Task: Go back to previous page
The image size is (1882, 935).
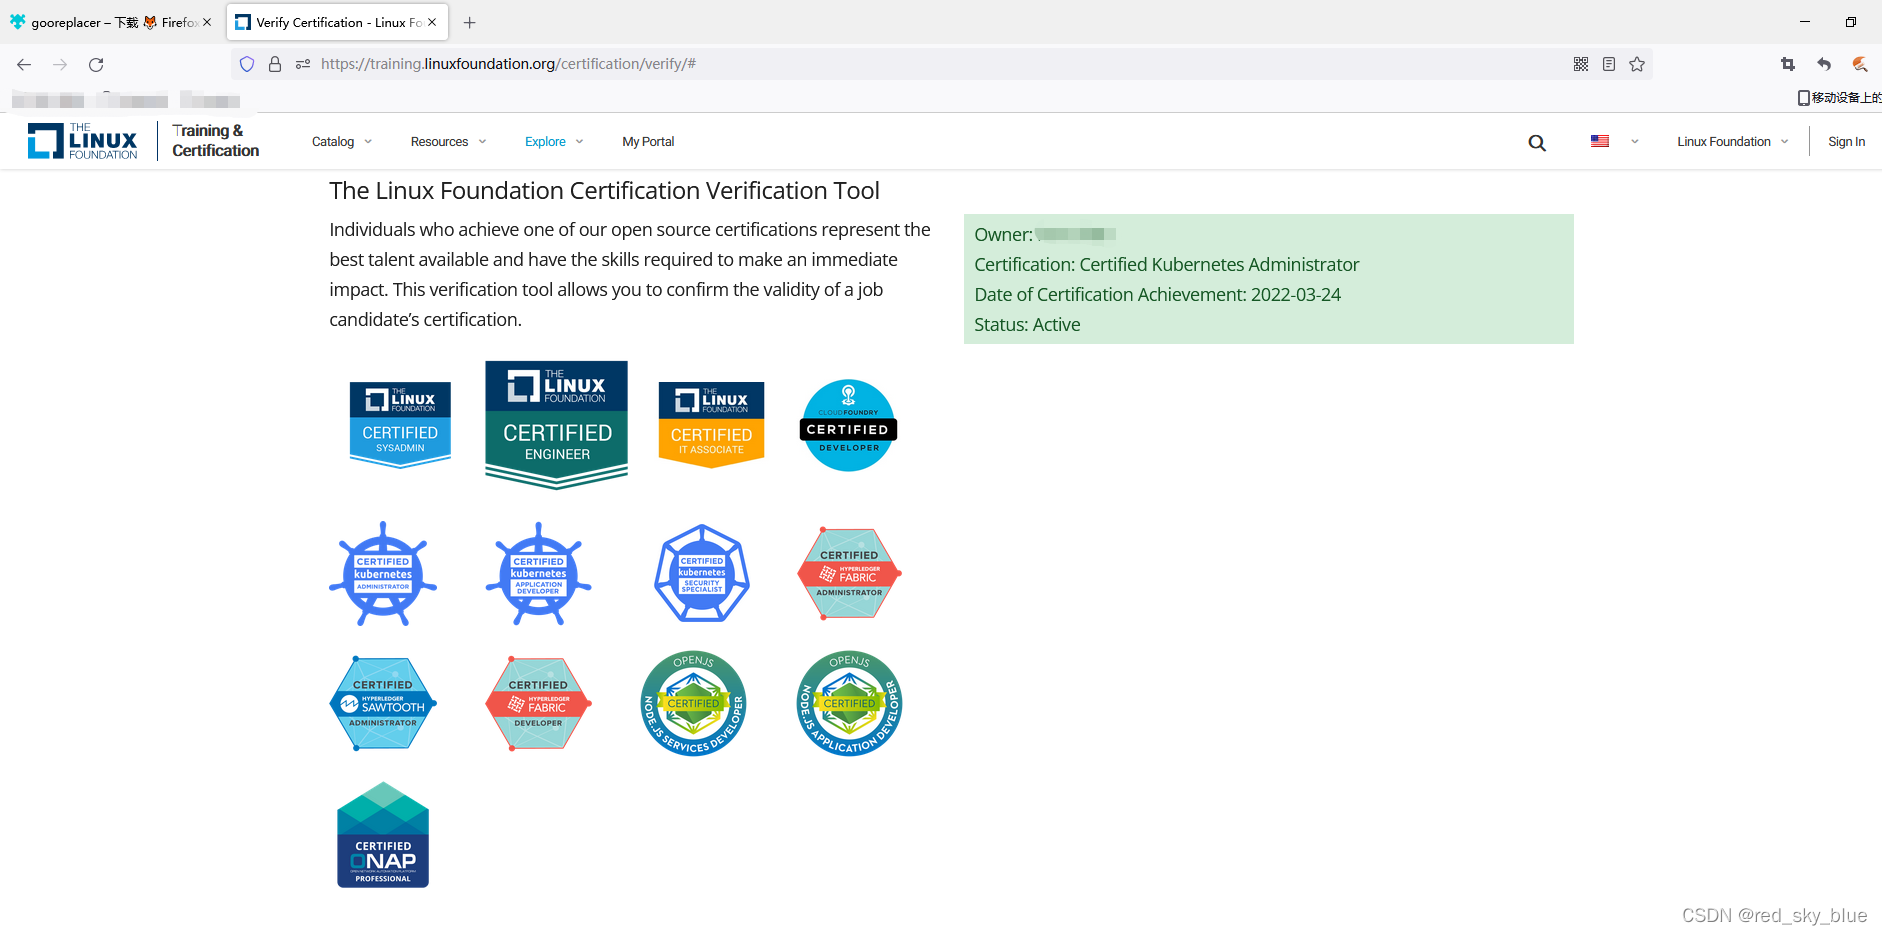Action: (24, 64)
